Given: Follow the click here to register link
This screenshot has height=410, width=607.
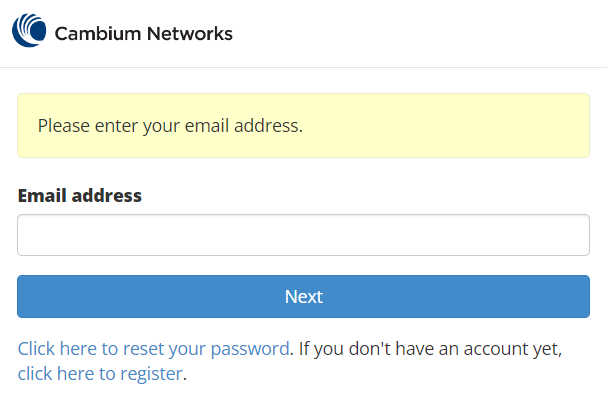Looking at the screenshot, I should pos(100,374).
